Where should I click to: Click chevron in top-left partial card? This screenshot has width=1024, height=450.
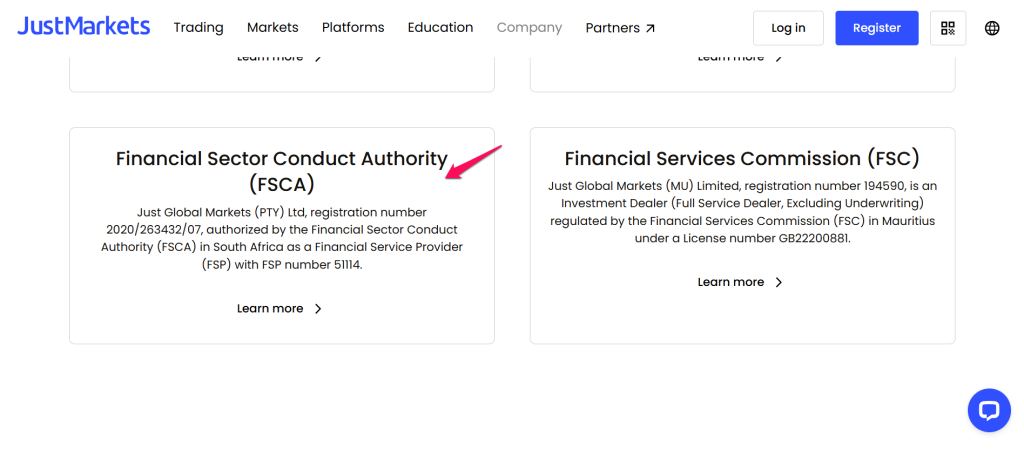[x=318, y=58]
